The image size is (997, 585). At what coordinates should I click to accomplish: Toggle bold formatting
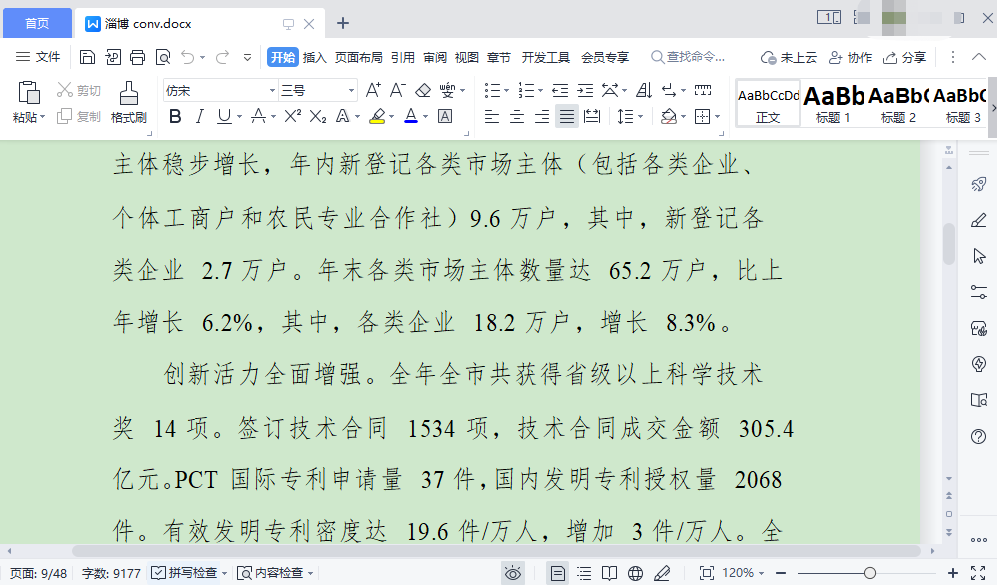[x=175, y=116]
